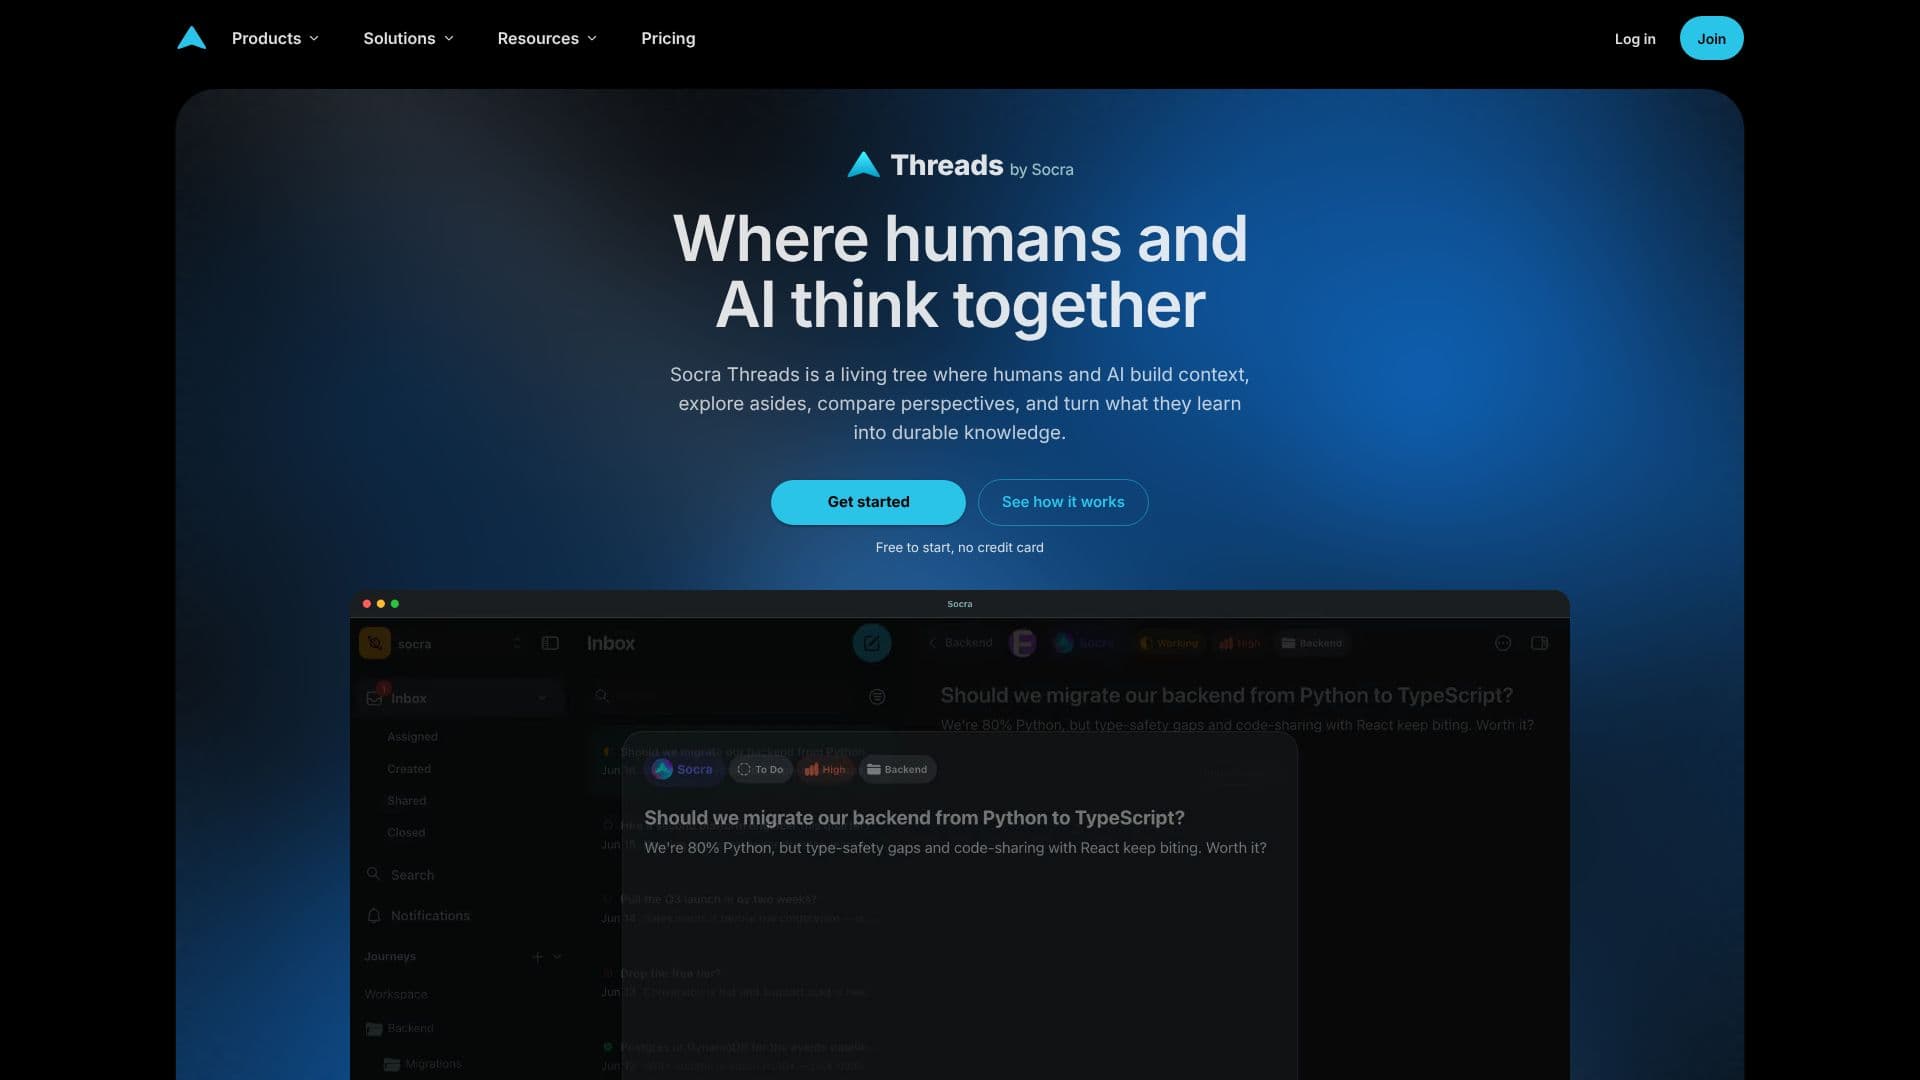This screenshot has height=1080, width=1920.
Task: Open the more options ellipsis icon
Action: 1503,643
